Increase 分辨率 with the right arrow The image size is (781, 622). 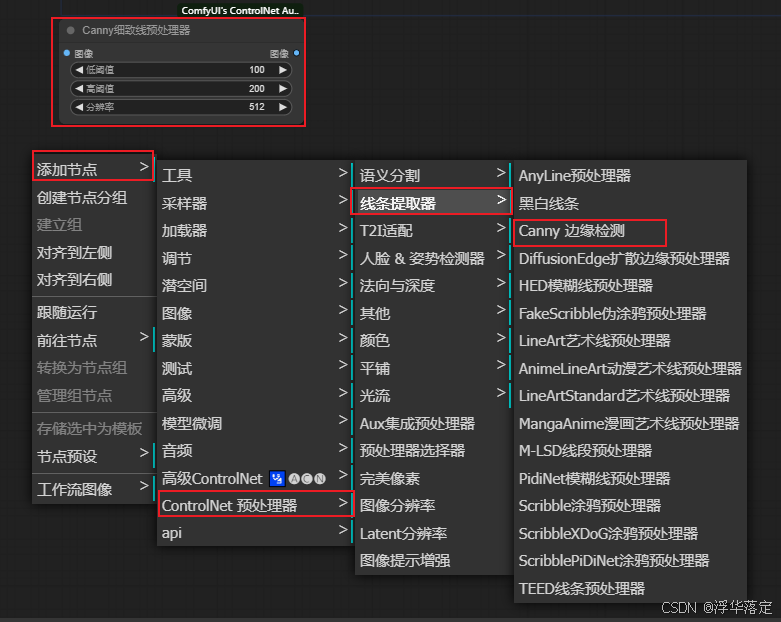(283, 107)
